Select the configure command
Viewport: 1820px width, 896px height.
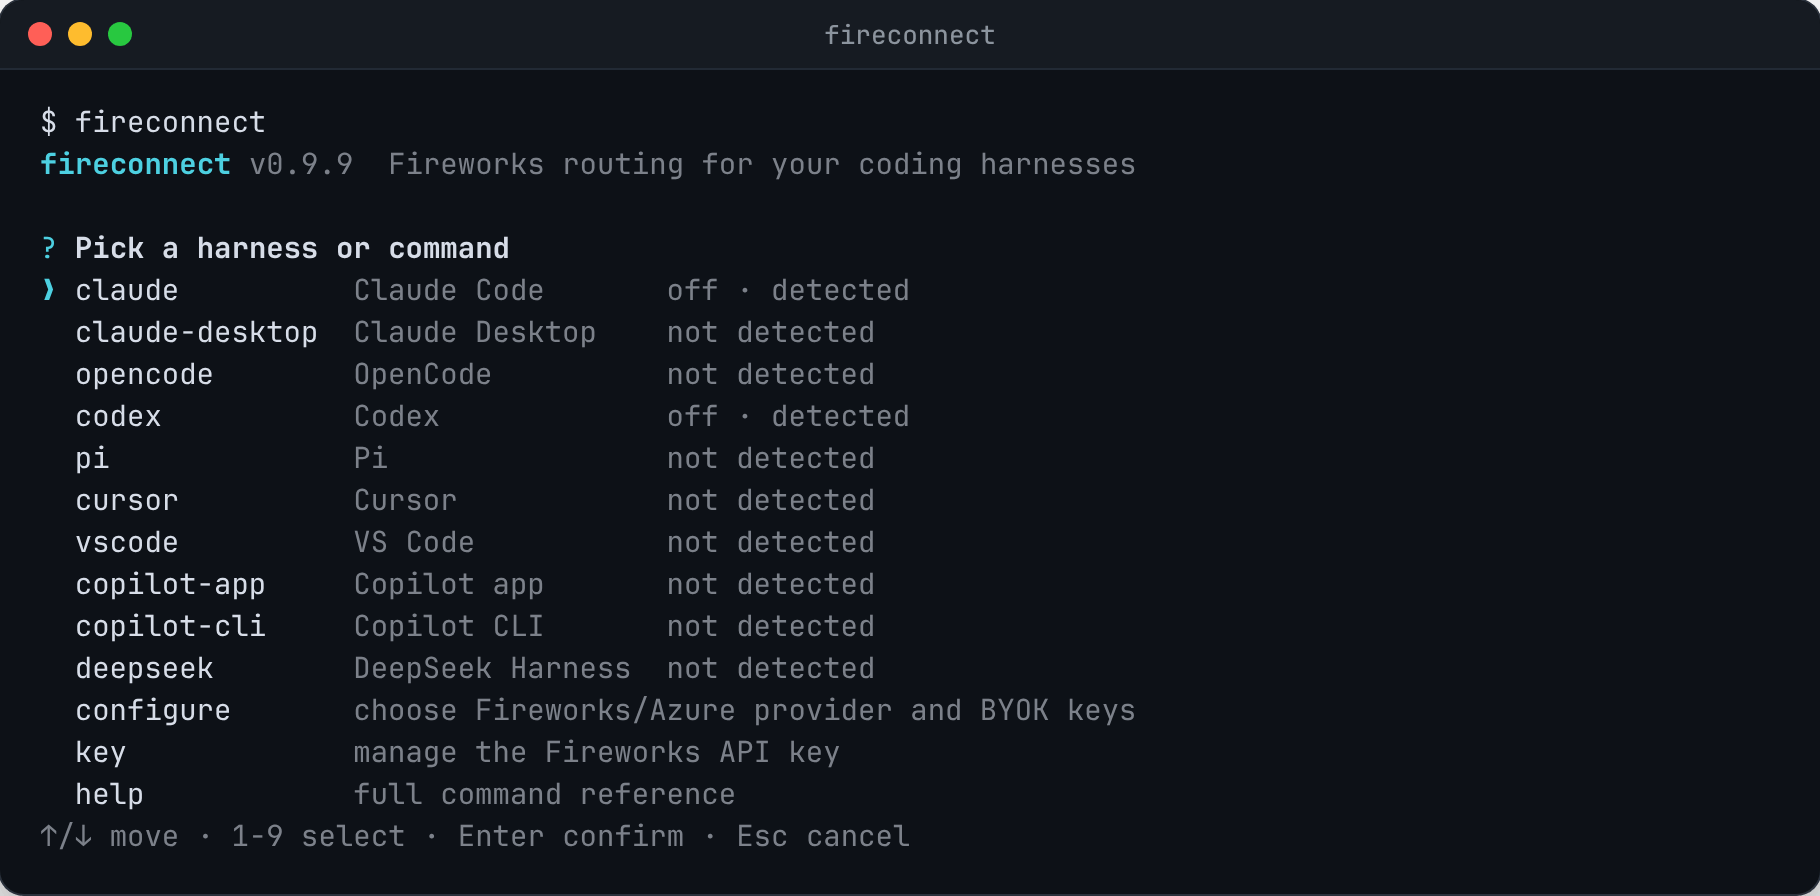[x=153, y=710]
